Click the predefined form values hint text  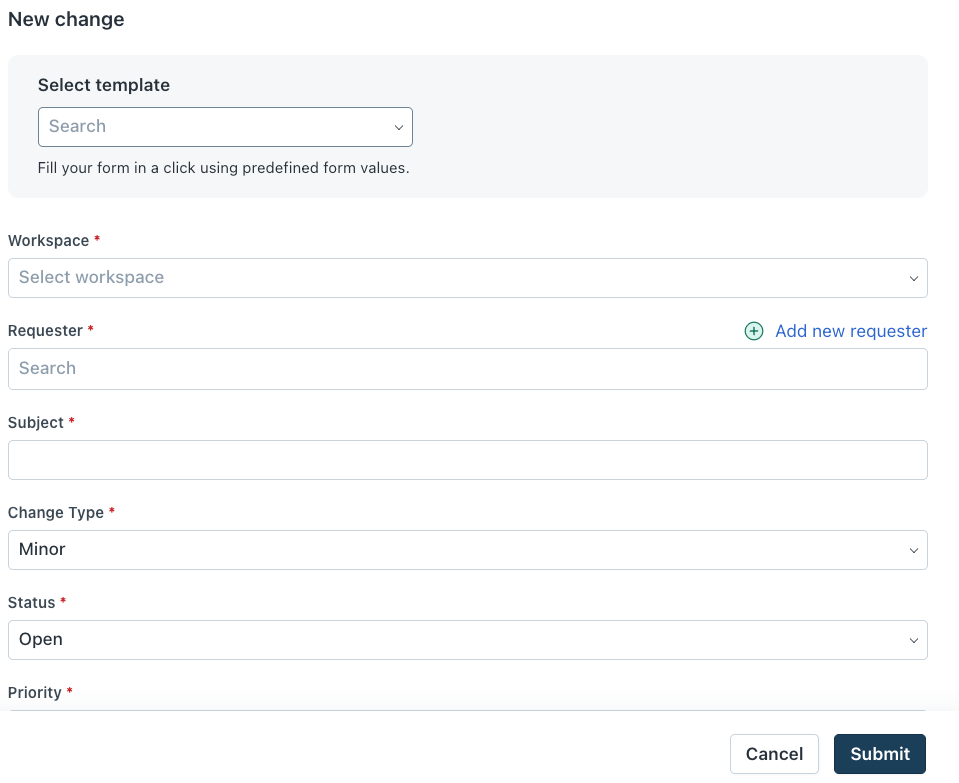pos(223,168)
